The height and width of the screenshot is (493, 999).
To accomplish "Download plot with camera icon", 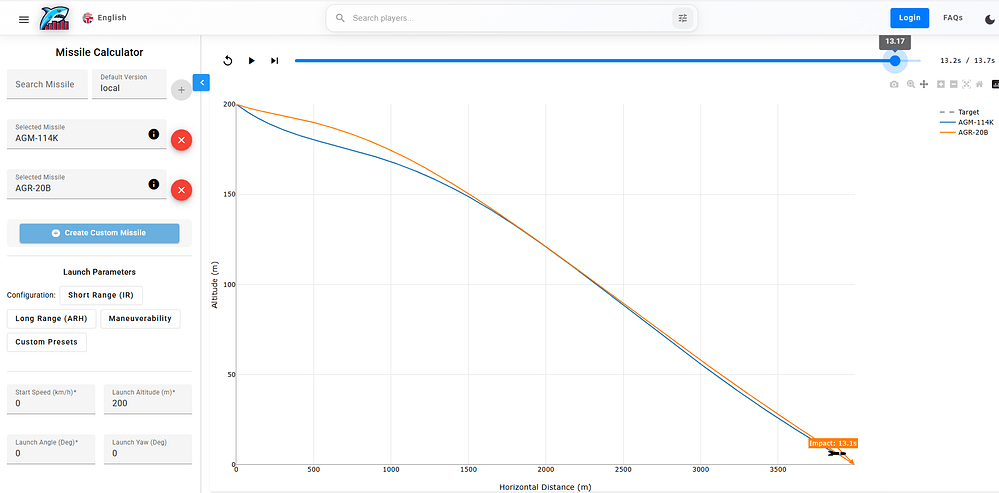I will pyautogui.click(x=894, y=85).
